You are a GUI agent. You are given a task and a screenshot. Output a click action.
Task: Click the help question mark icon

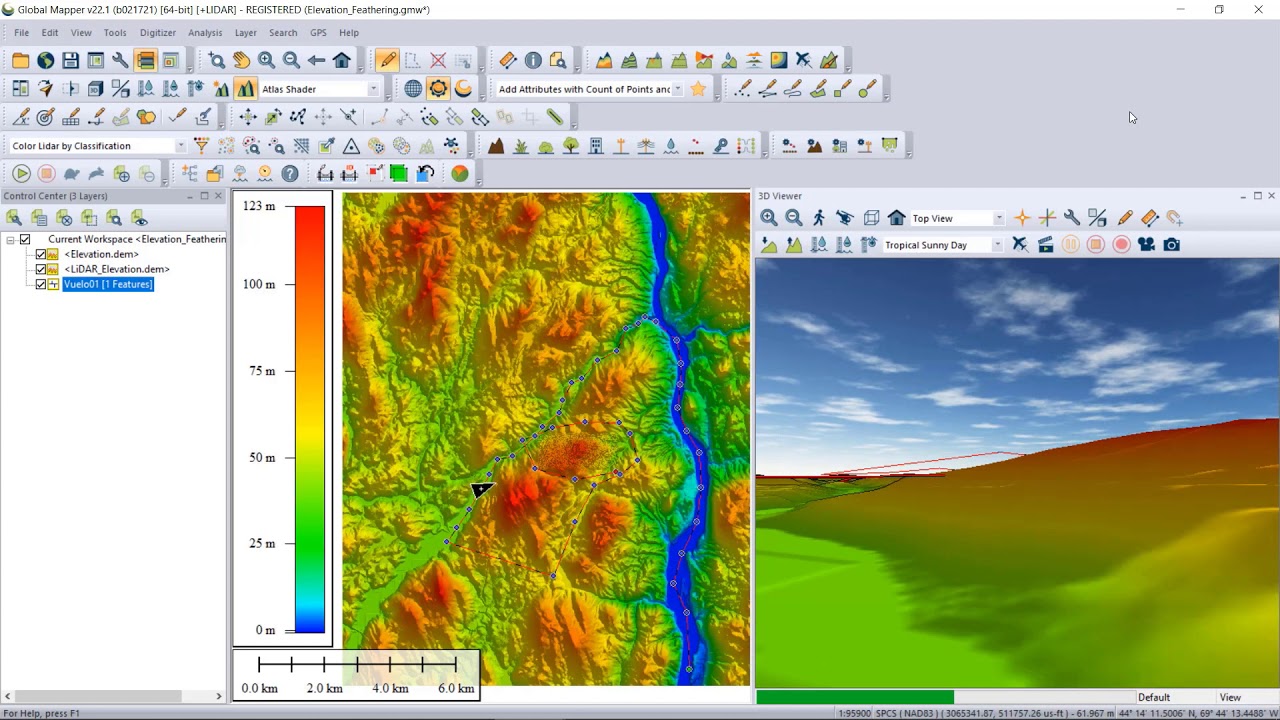290,174
